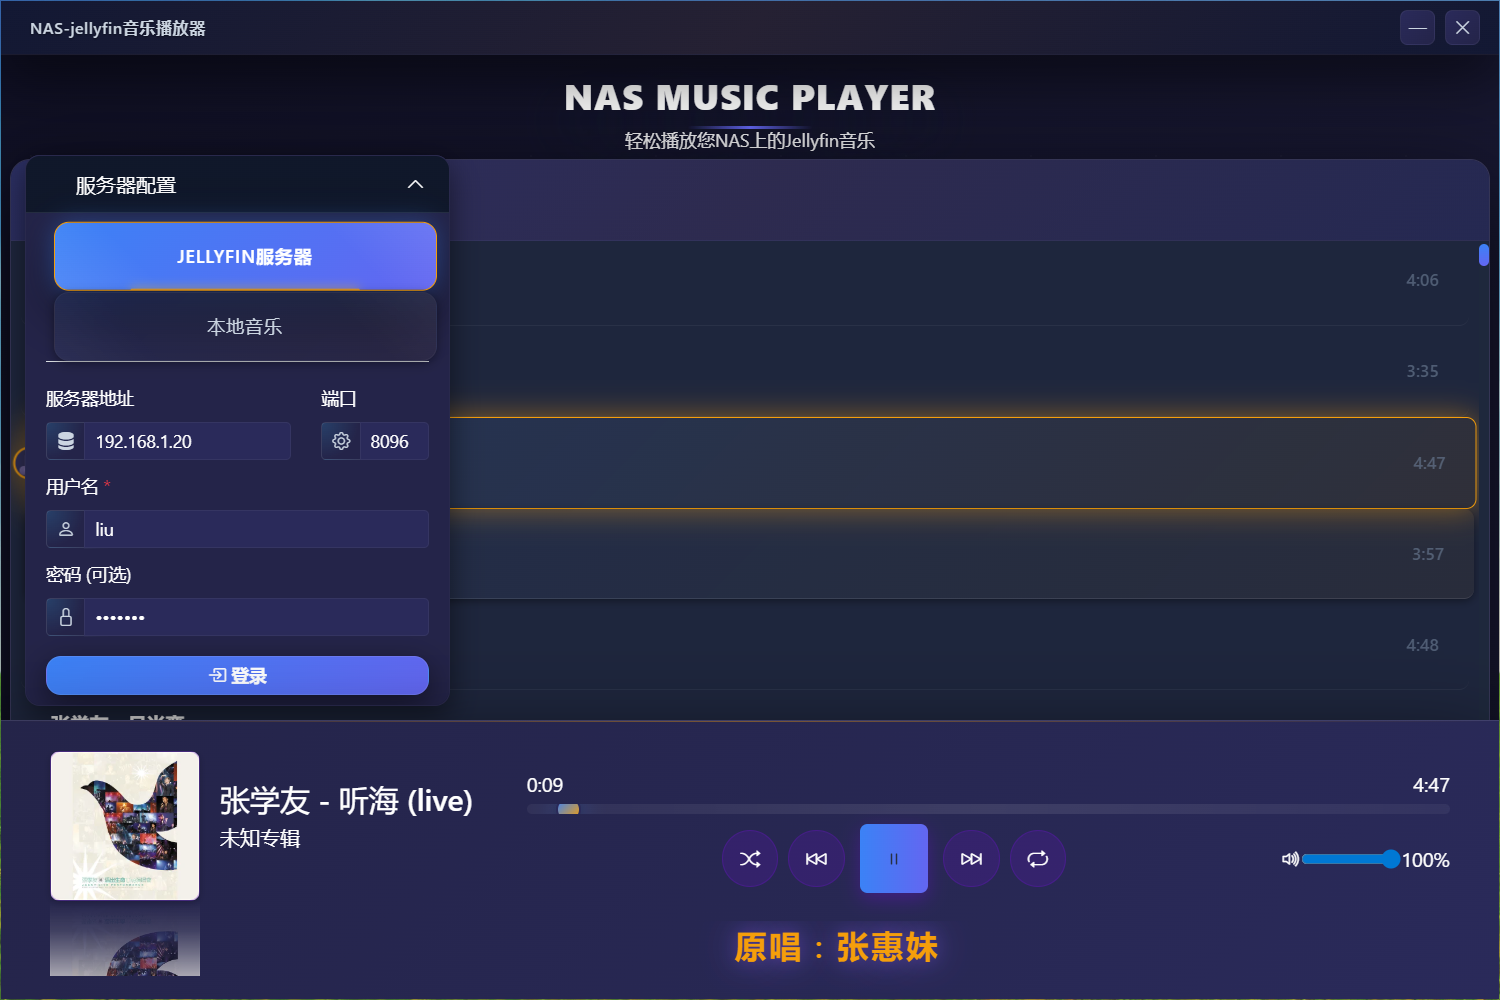Viewport: 1500px width, 1000px height.
Task: Click the username field containing liu
Action: [x=256, y=529]
